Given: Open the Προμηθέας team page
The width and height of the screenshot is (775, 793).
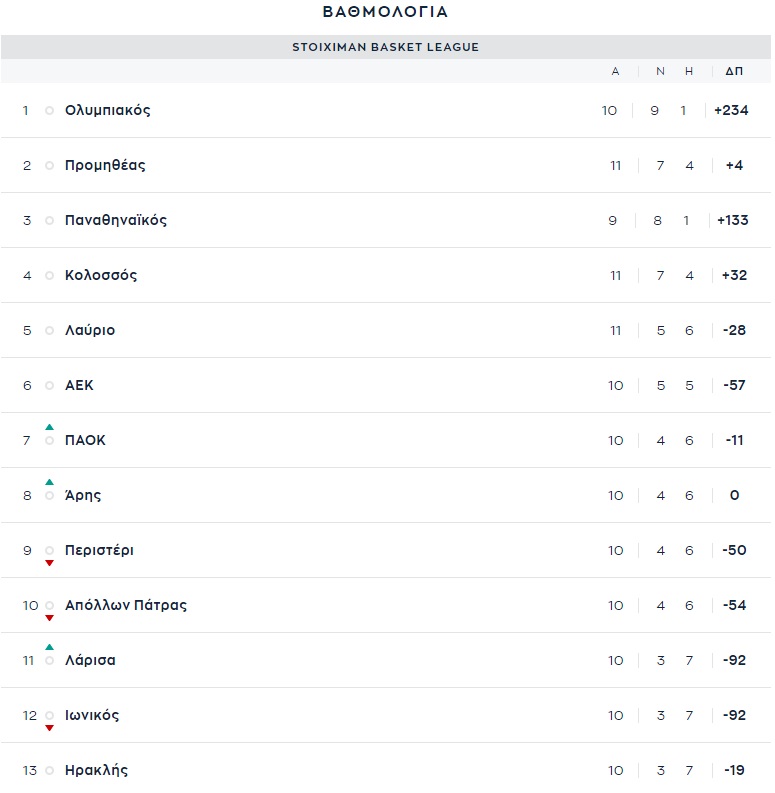Looking at the screenshot, I should tap(105, 165).
